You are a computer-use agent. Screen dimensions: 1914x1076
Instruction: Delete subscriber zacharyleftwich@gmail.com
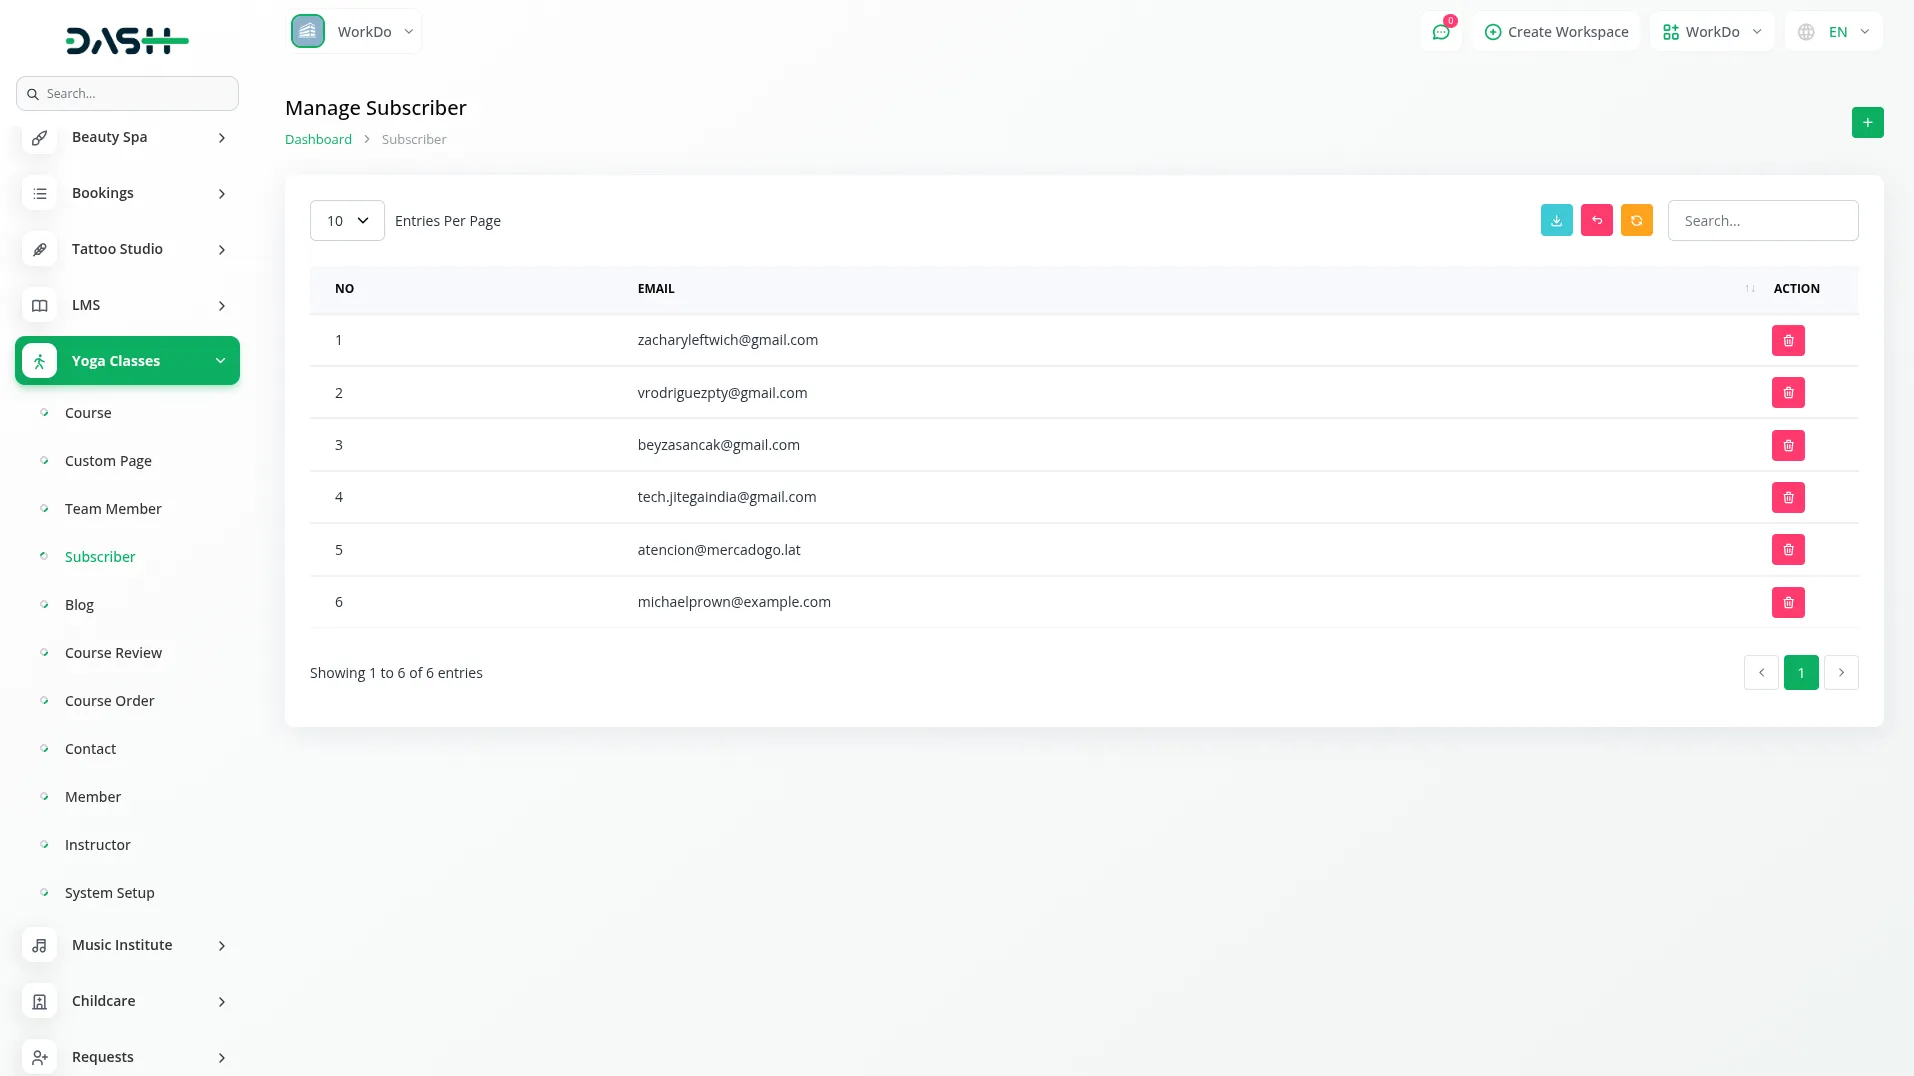1788,341
